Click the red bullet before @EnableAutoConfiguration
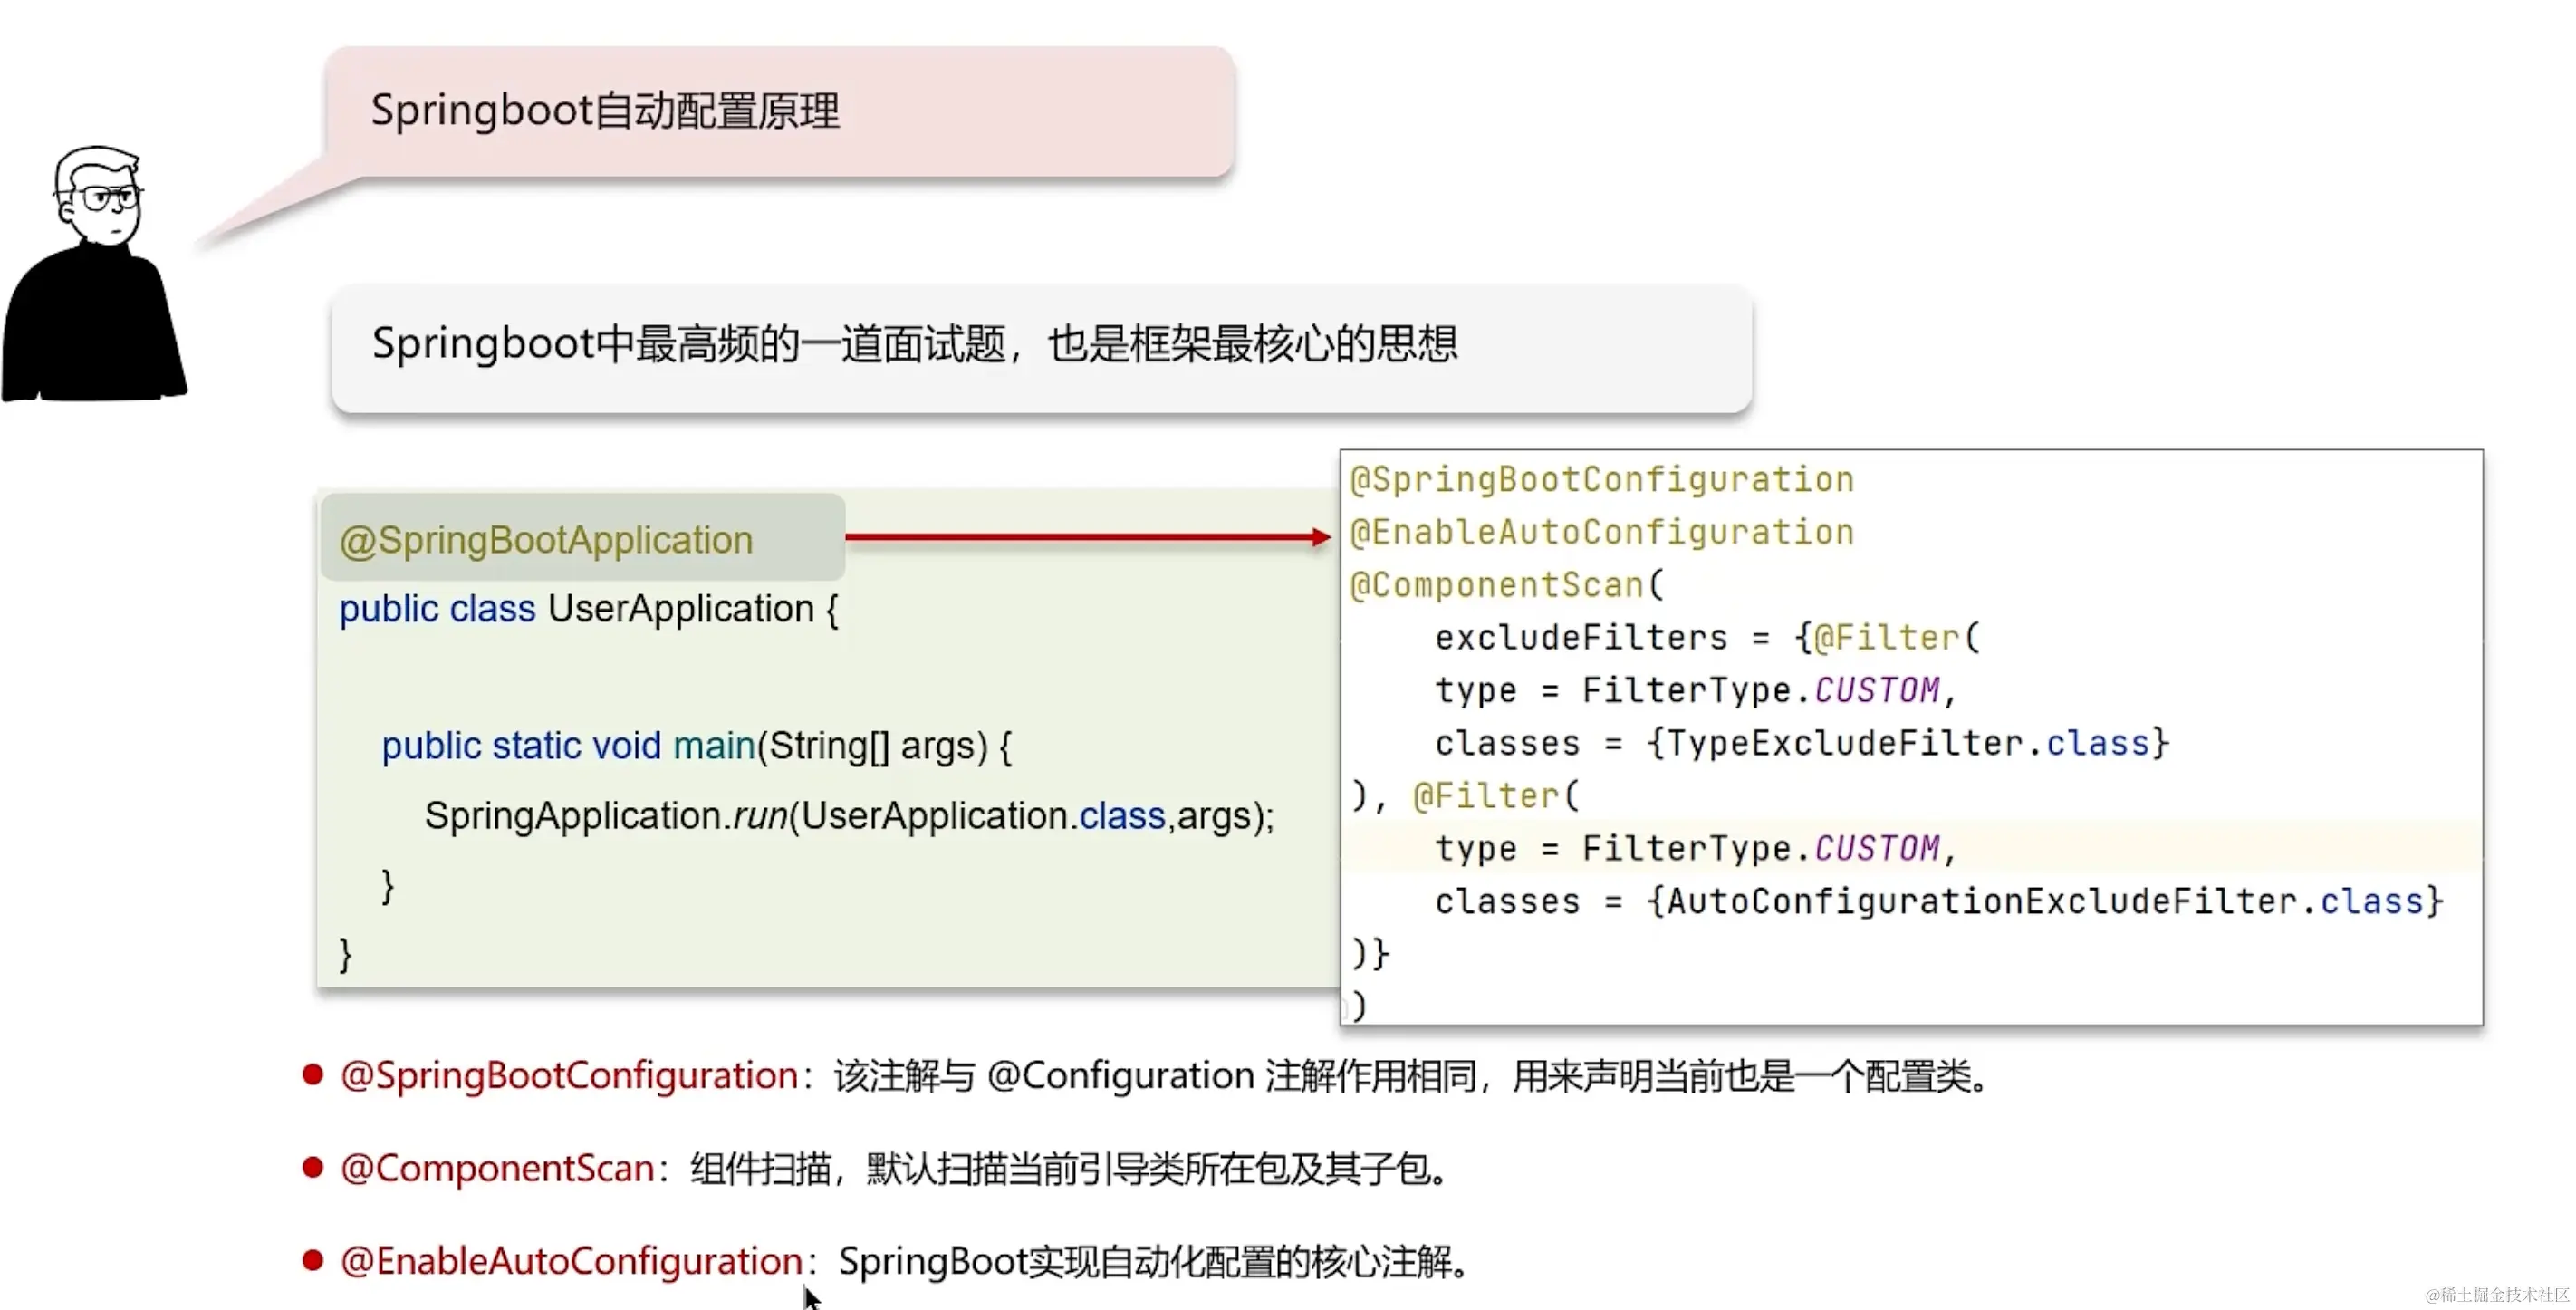This screenshot has height=1310, width=2576. (x=313, y=1260)
